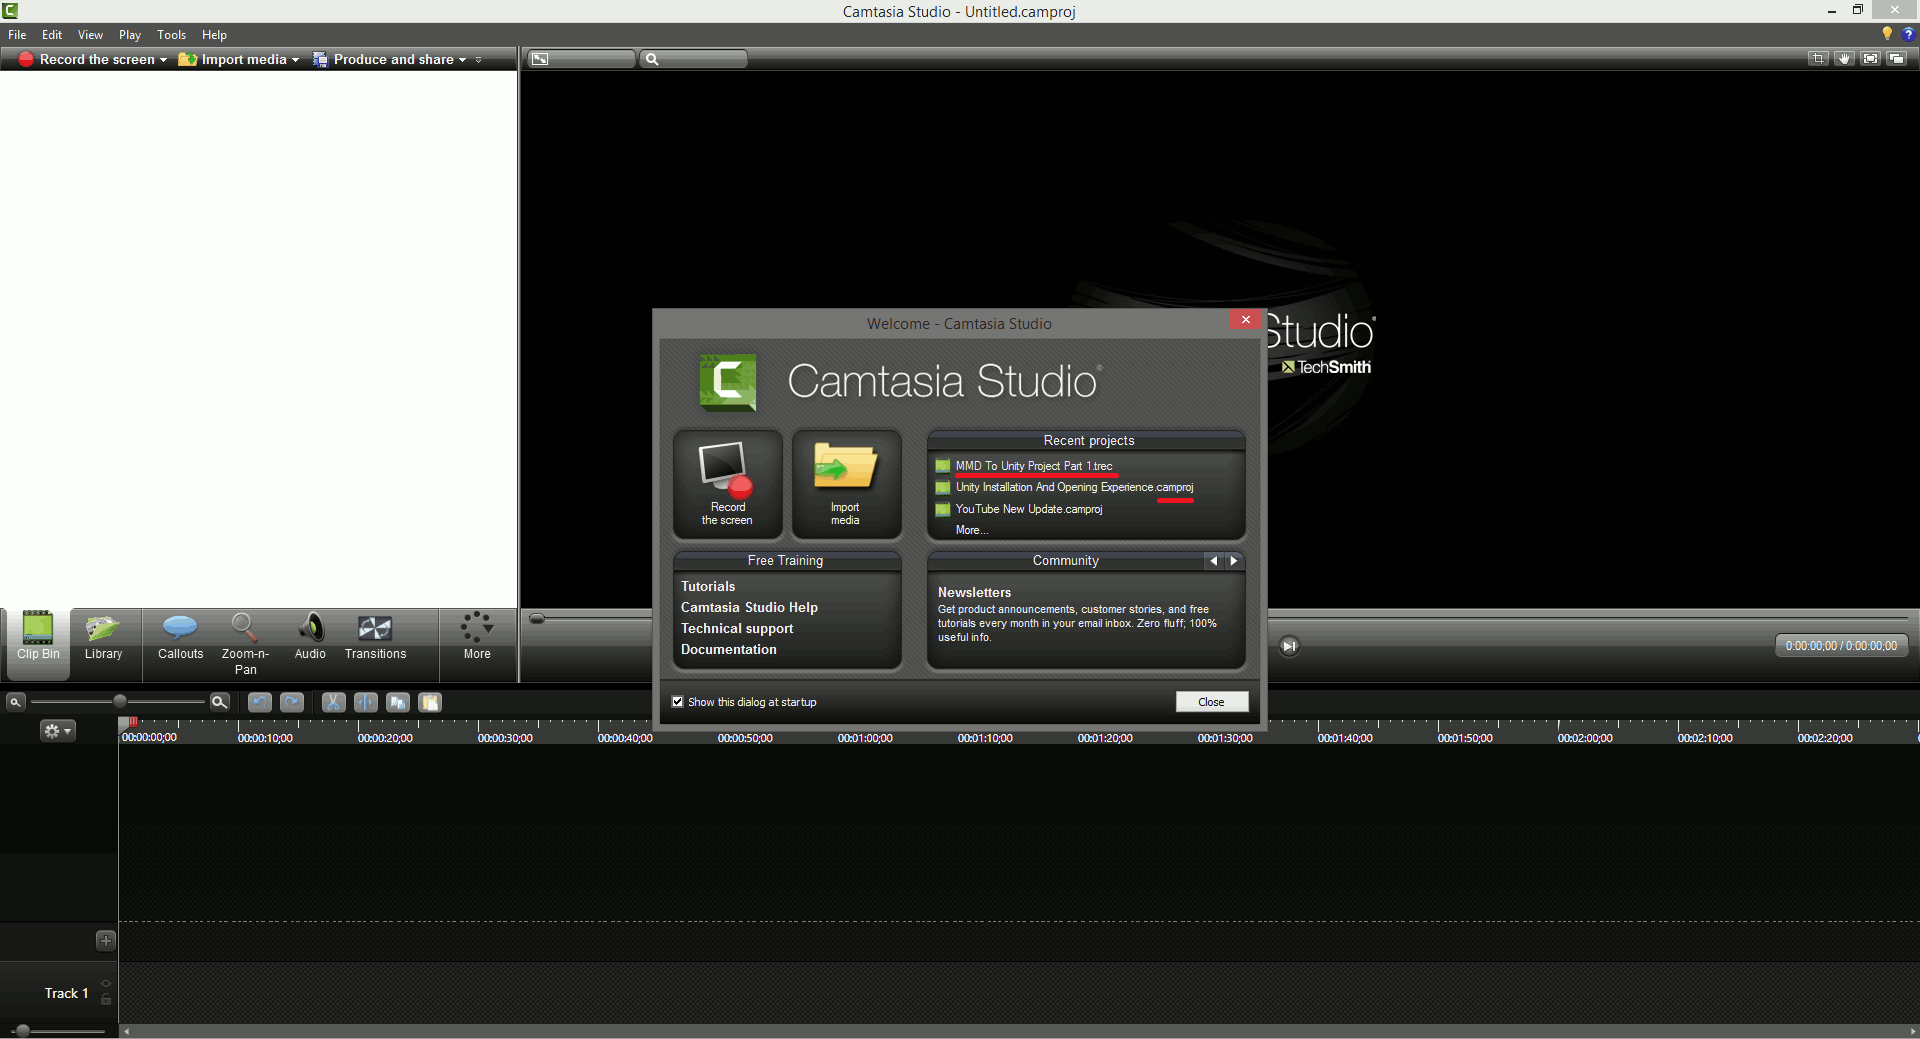Click the Cut scissors icon

click(x=334, y=702)
